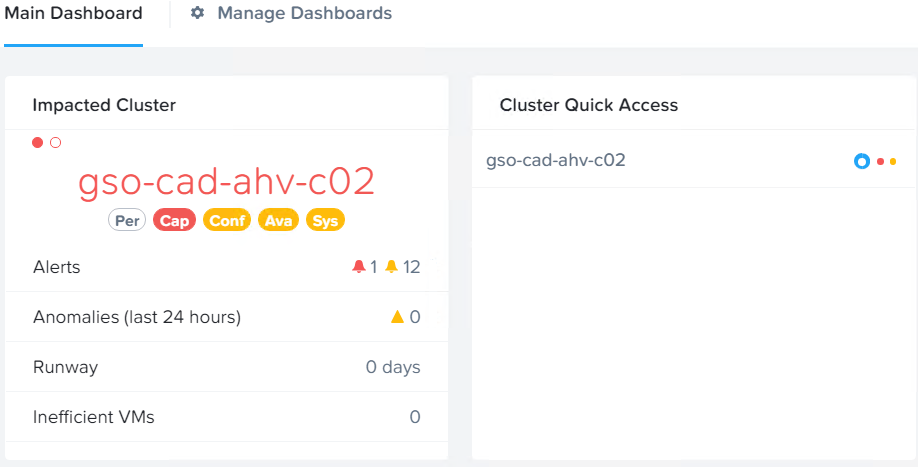Click the Sys health badge

tap(326, 221)
